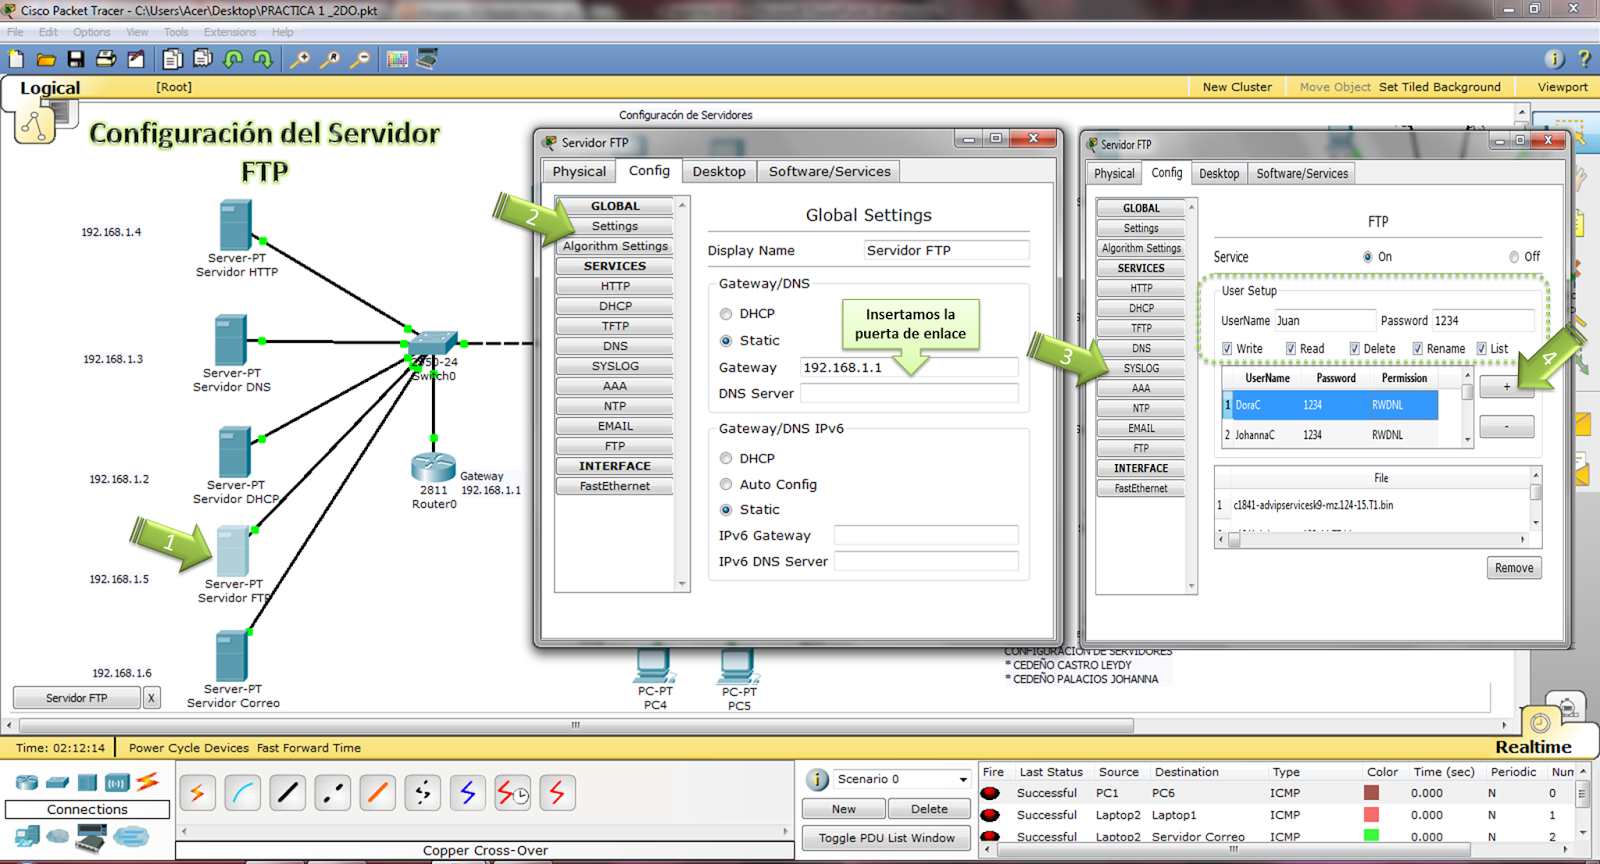This screenshot has height=864, width=1600.
Task: Select the Servidor HTTP server icon
Action: tap(236, 224)
